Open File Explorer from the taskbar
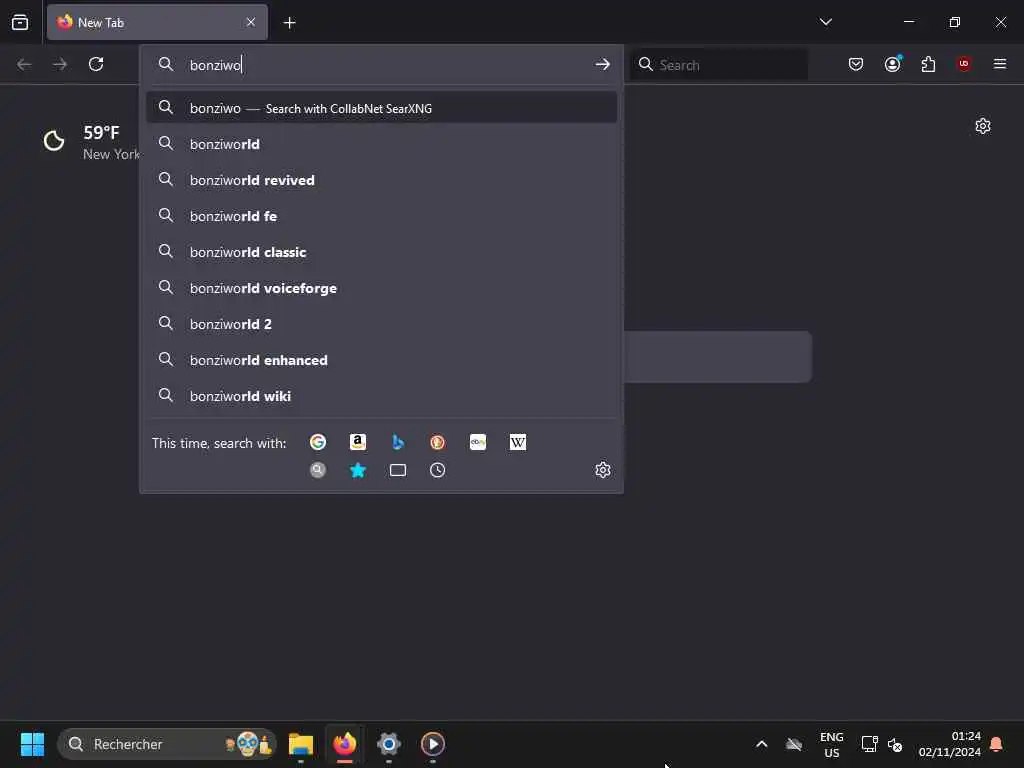The image size is (1024, 768). point(301,744)
